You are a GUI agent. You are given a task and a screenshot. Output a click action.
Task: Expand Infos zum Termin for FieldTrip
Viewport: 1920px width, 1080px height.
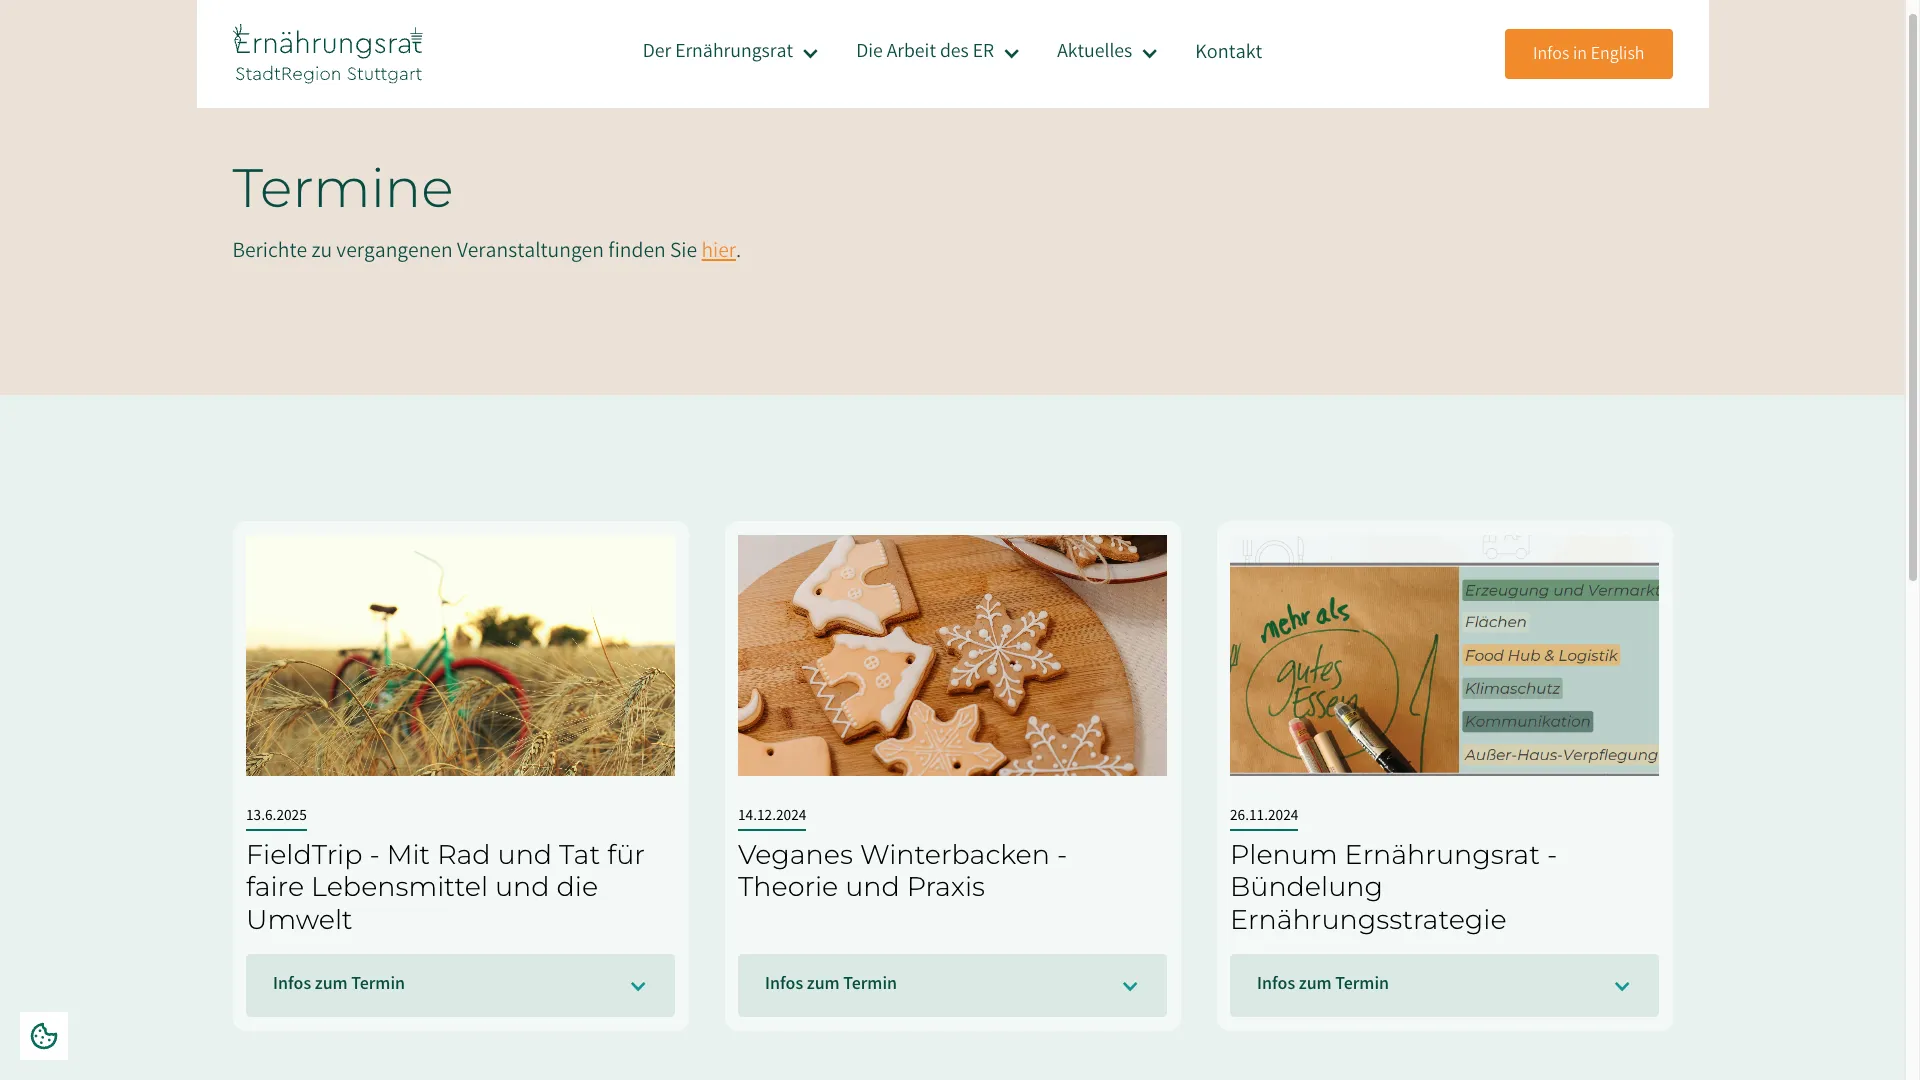click(x=460, y=985)
